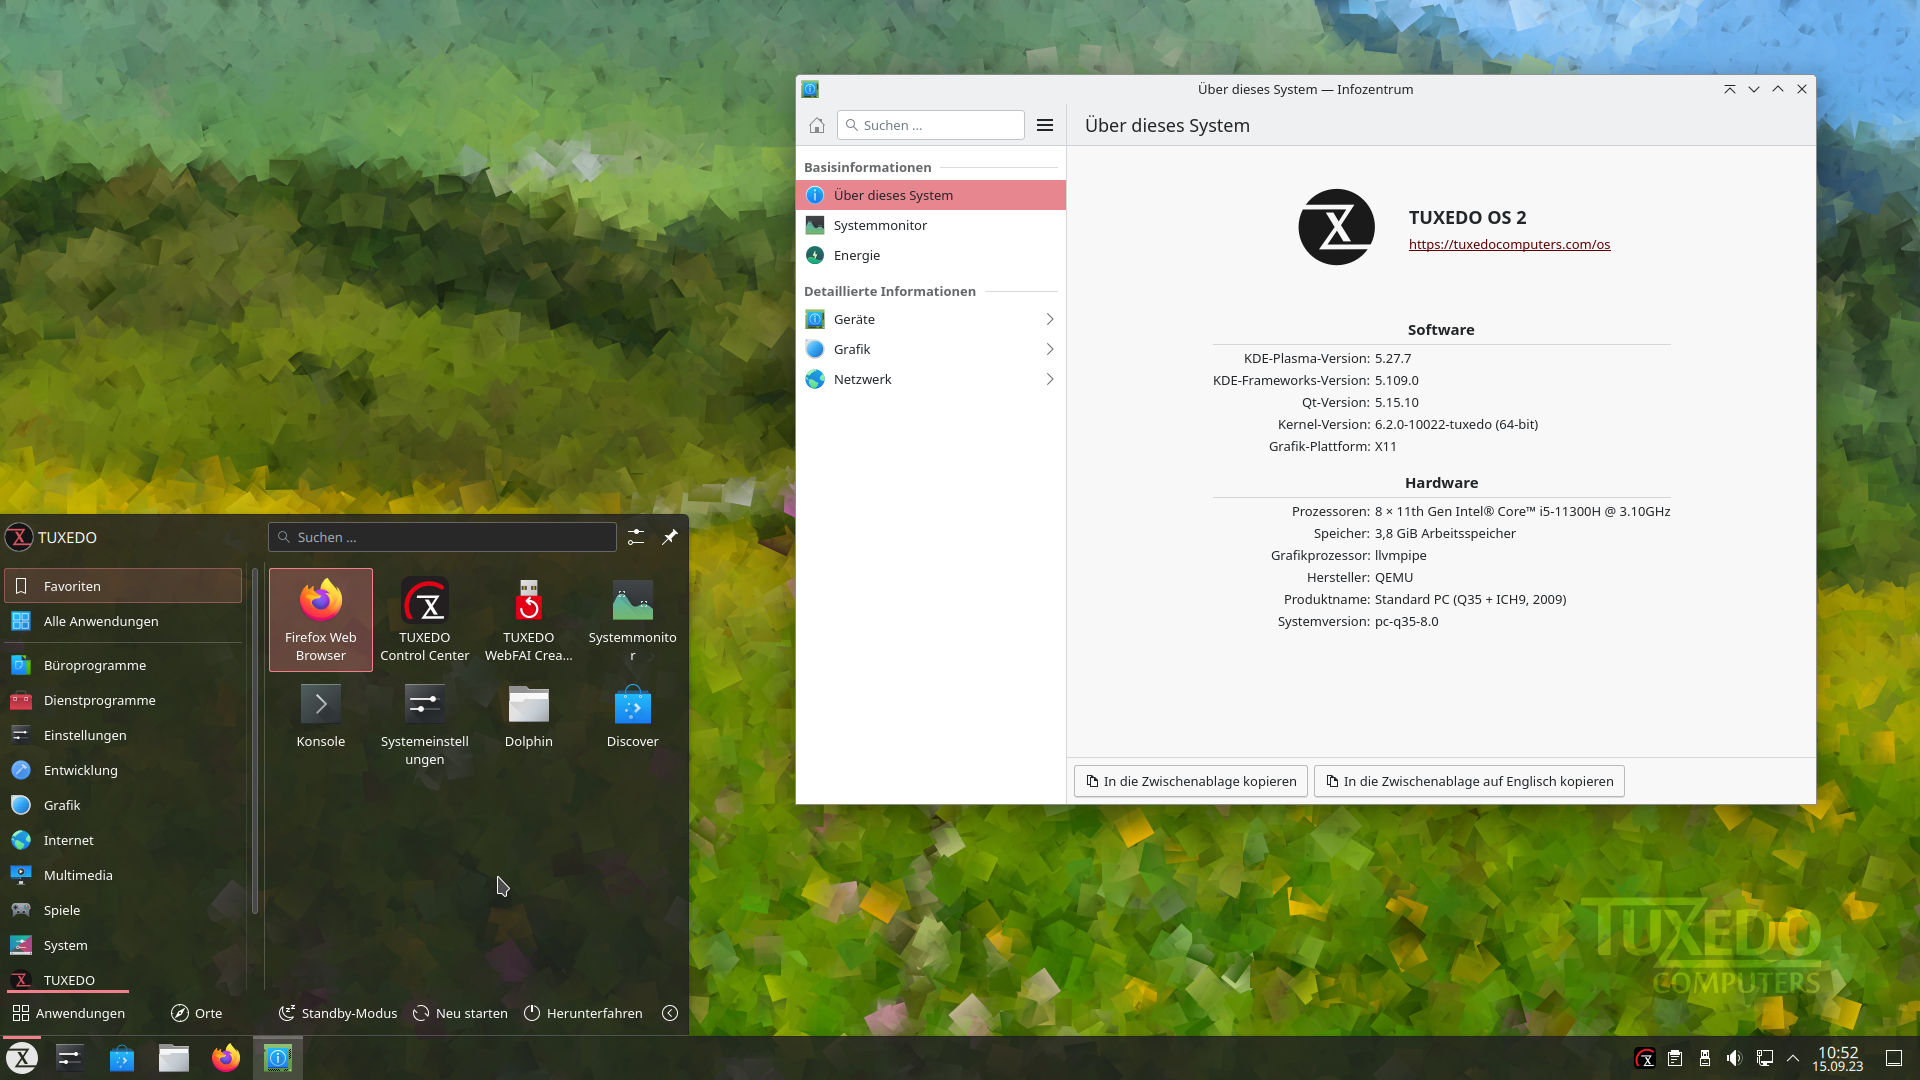Focus Infozentrum search field
Screen dimensions: 1920x1080
(931, 125)
